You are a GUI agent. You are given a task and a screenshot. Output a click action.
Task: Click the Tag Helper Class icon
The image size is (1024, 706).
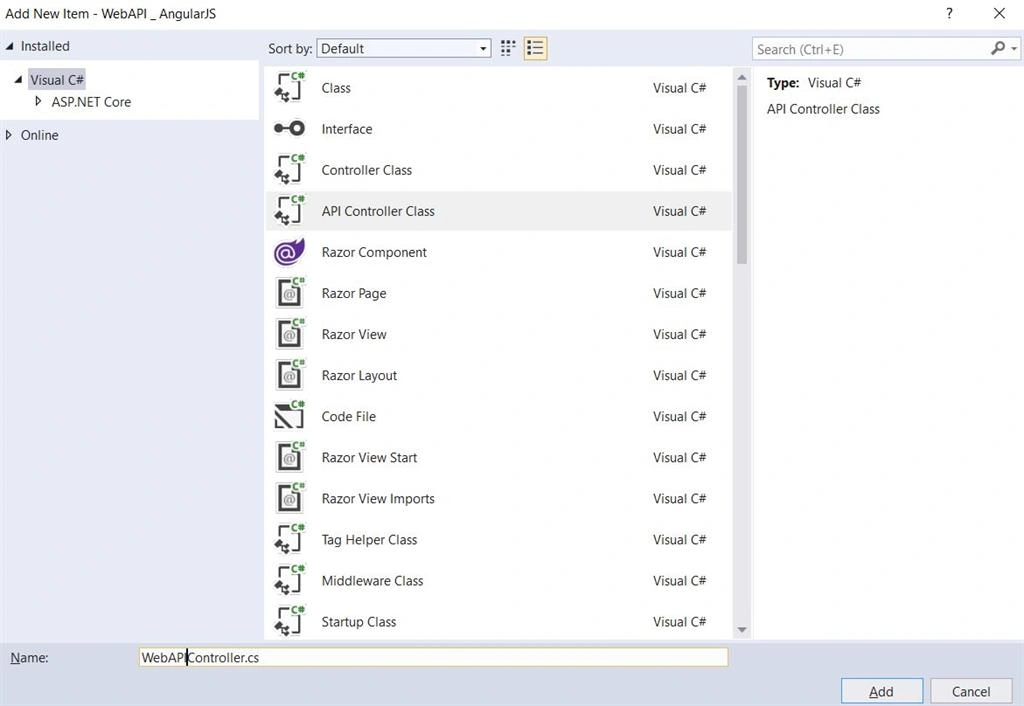click(289, 539)
